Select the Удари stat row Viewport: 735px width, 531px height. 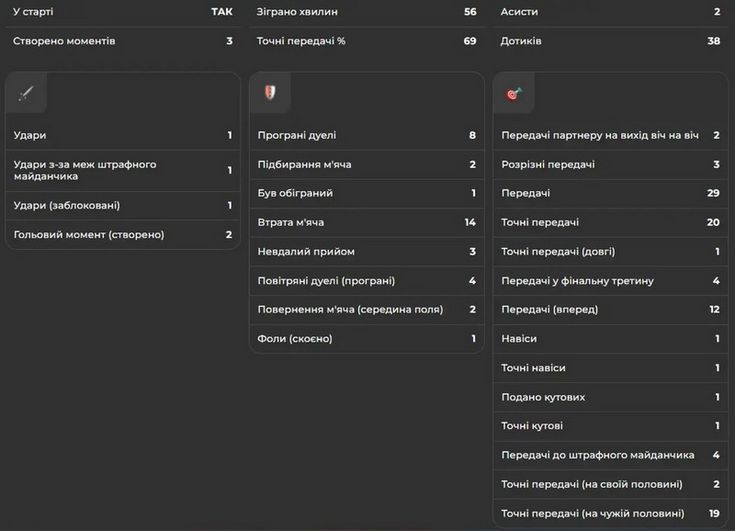[123, 135]
